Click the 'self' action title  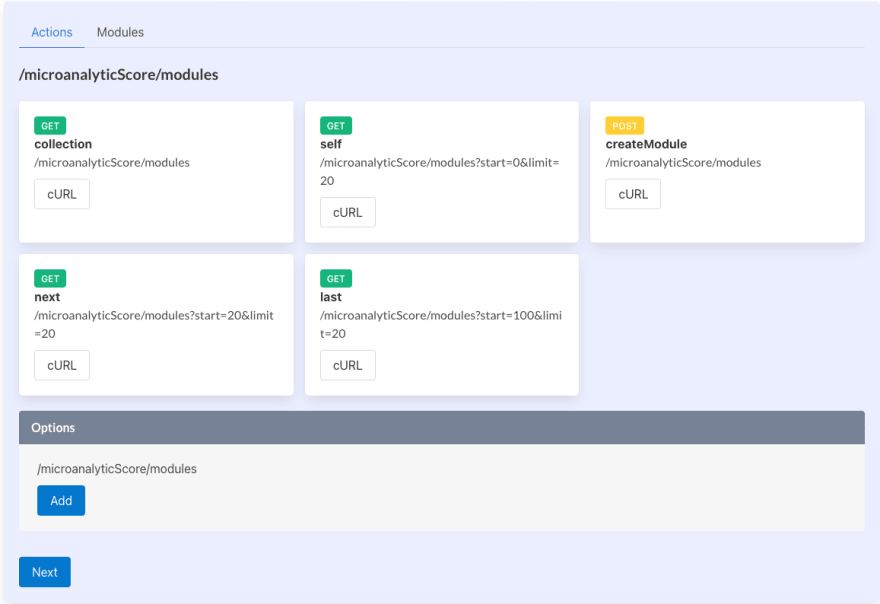(331, 144)
